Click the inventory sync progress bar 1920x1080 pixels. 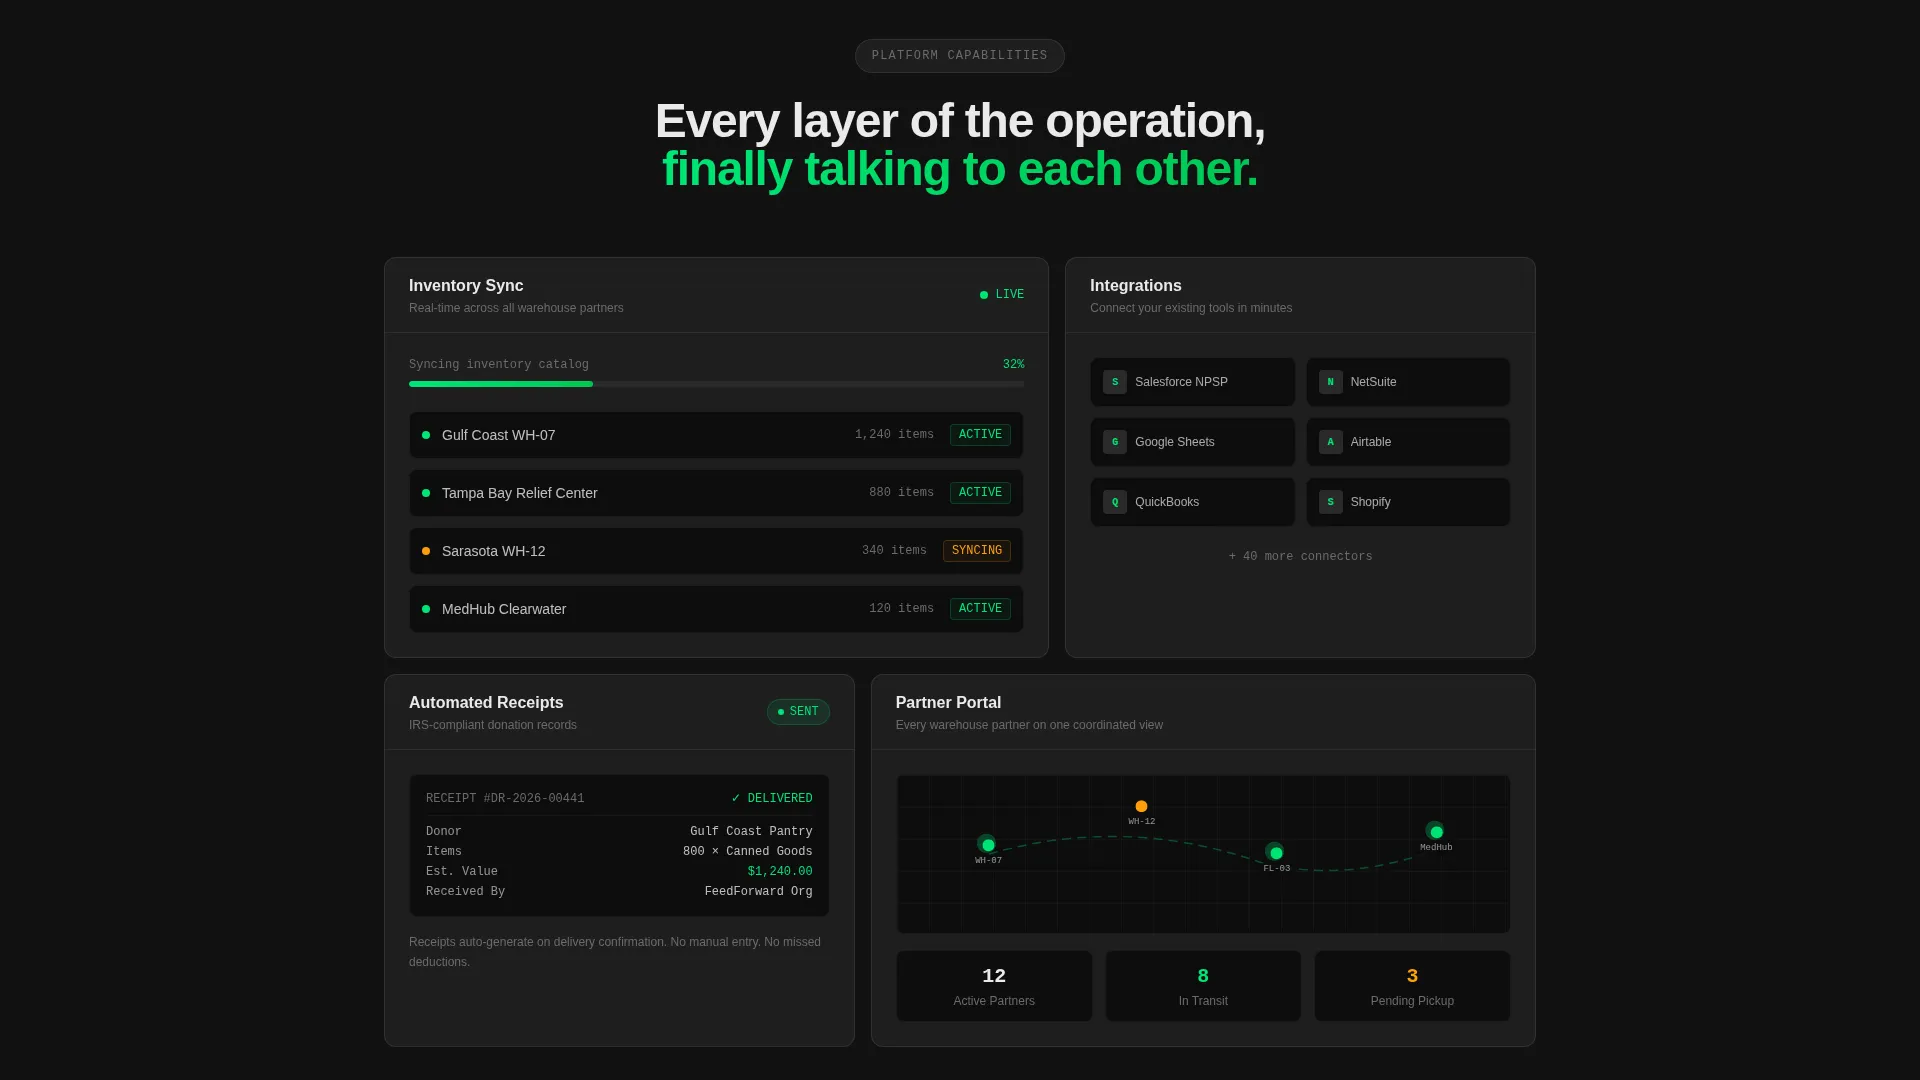(x=716, y=384)
